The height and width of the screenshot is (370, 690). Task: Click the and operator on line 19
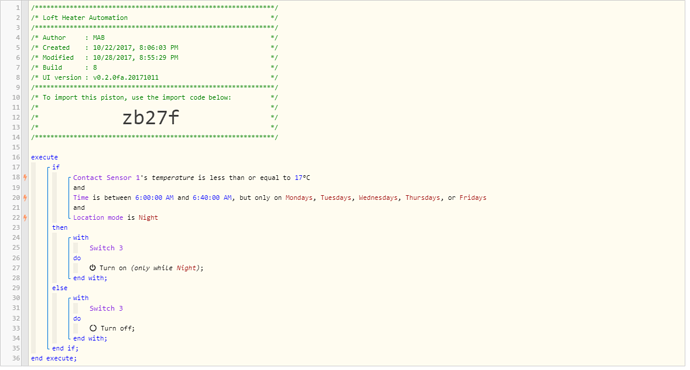[x=79, y=187]
